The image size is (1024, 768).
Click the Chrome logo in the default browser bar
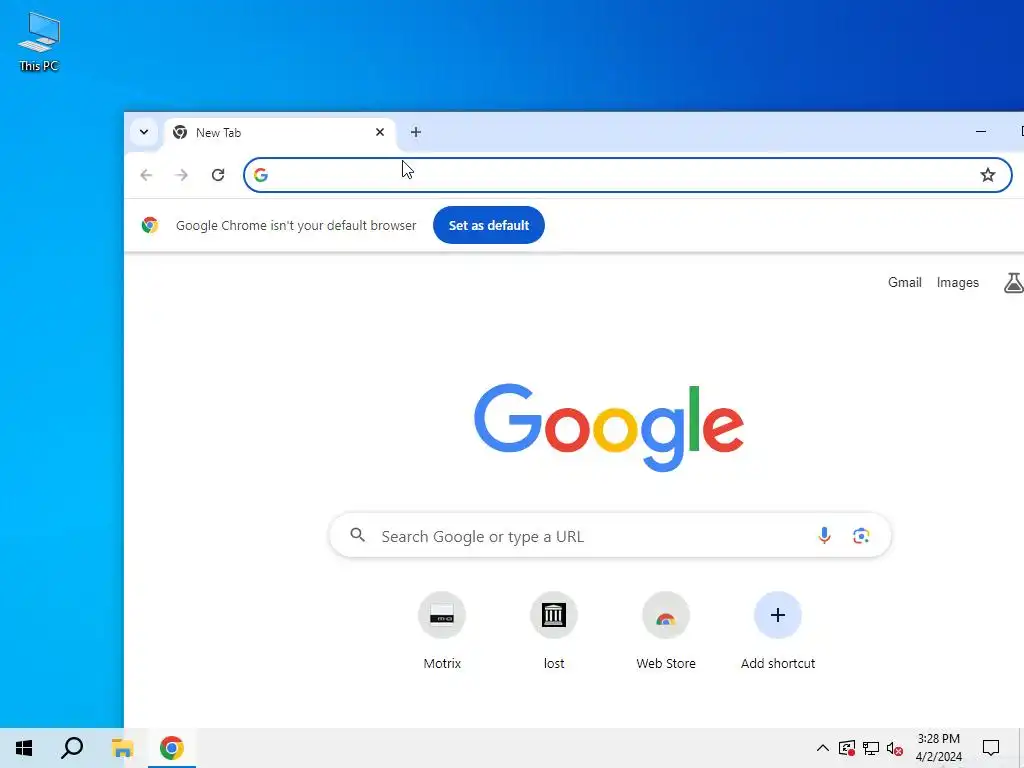(150, 225)
